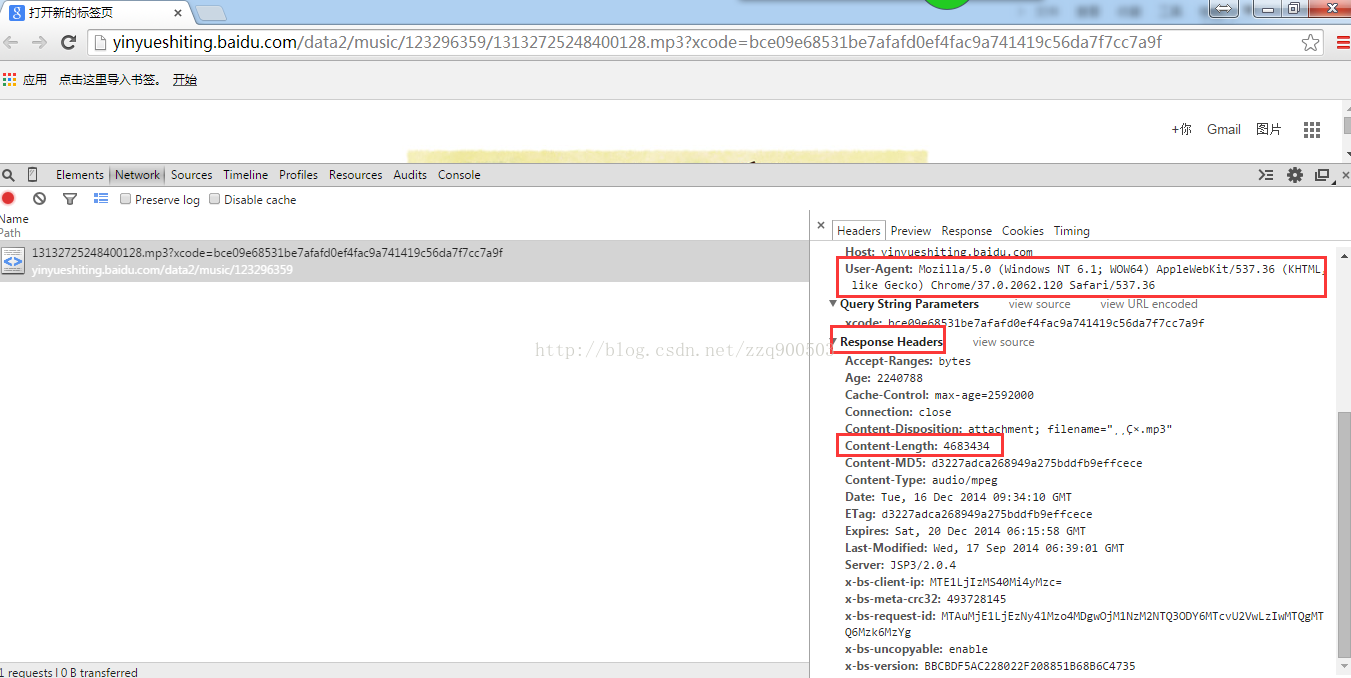Open the Apps grid bookmark shortcut
Viewport: 1351px width, 678px height.
point(10,79)
